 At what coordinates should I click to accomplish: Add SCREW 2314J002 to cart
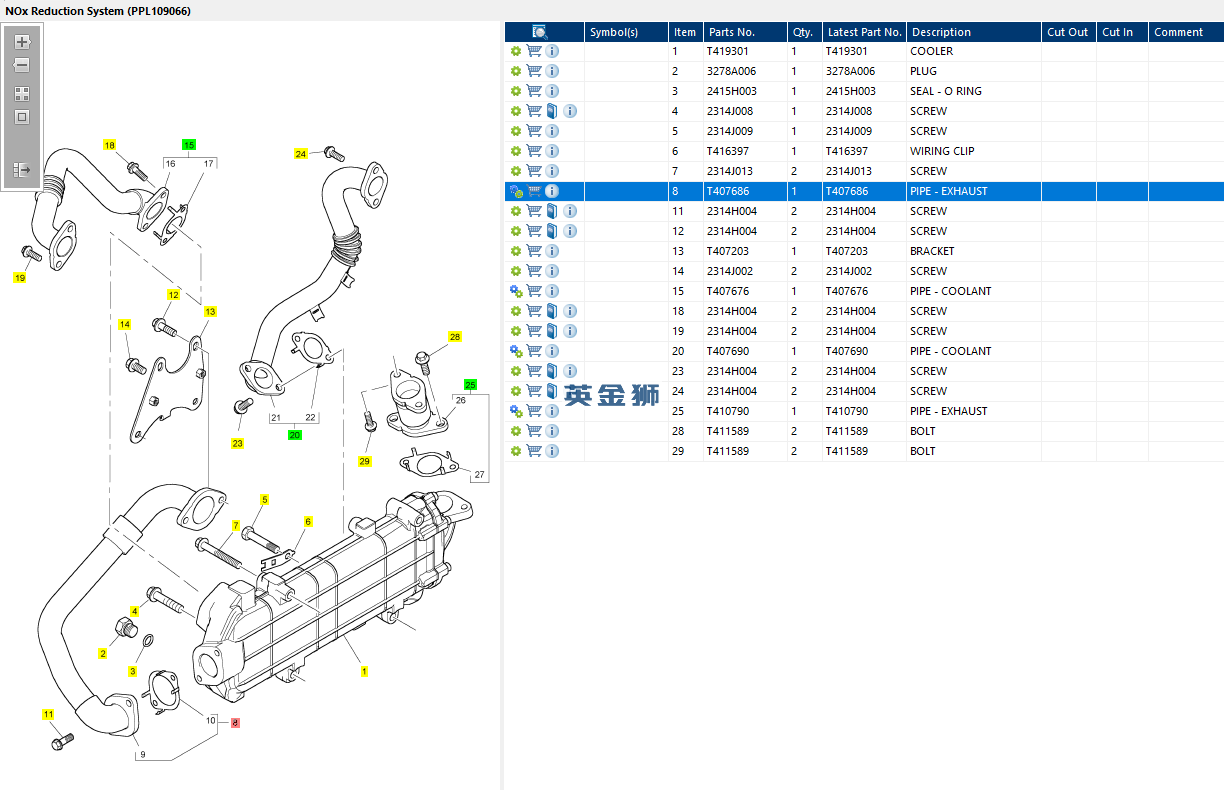pyautogui.click(x=534, y=271)
